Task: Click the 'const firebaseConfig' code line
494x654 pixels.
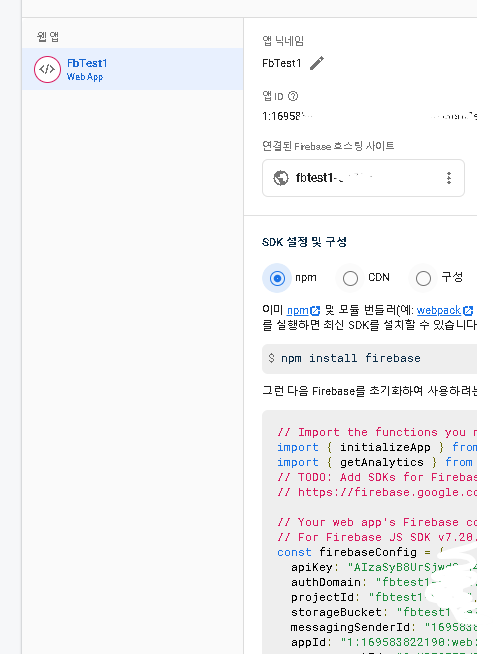Action: pos(360,552)
